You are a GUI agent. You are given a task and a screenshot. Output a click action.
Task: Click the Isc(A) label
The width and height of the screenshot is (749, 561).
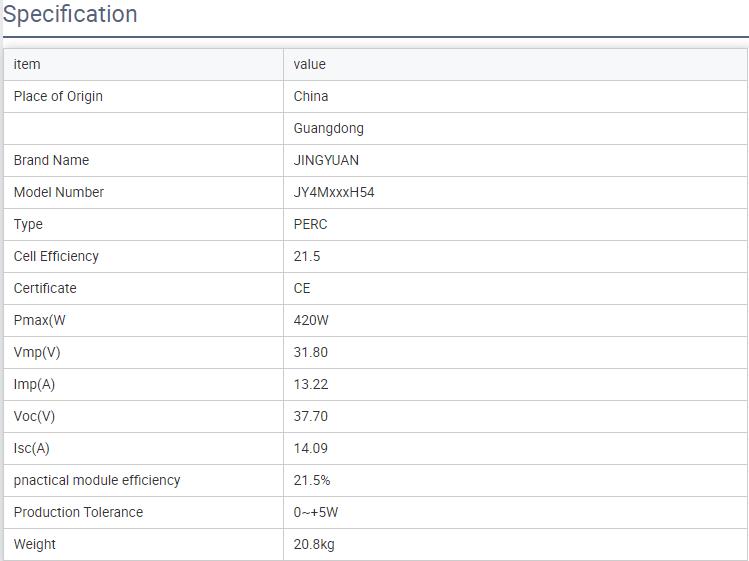pyautogui.click(x=32, y=448)
